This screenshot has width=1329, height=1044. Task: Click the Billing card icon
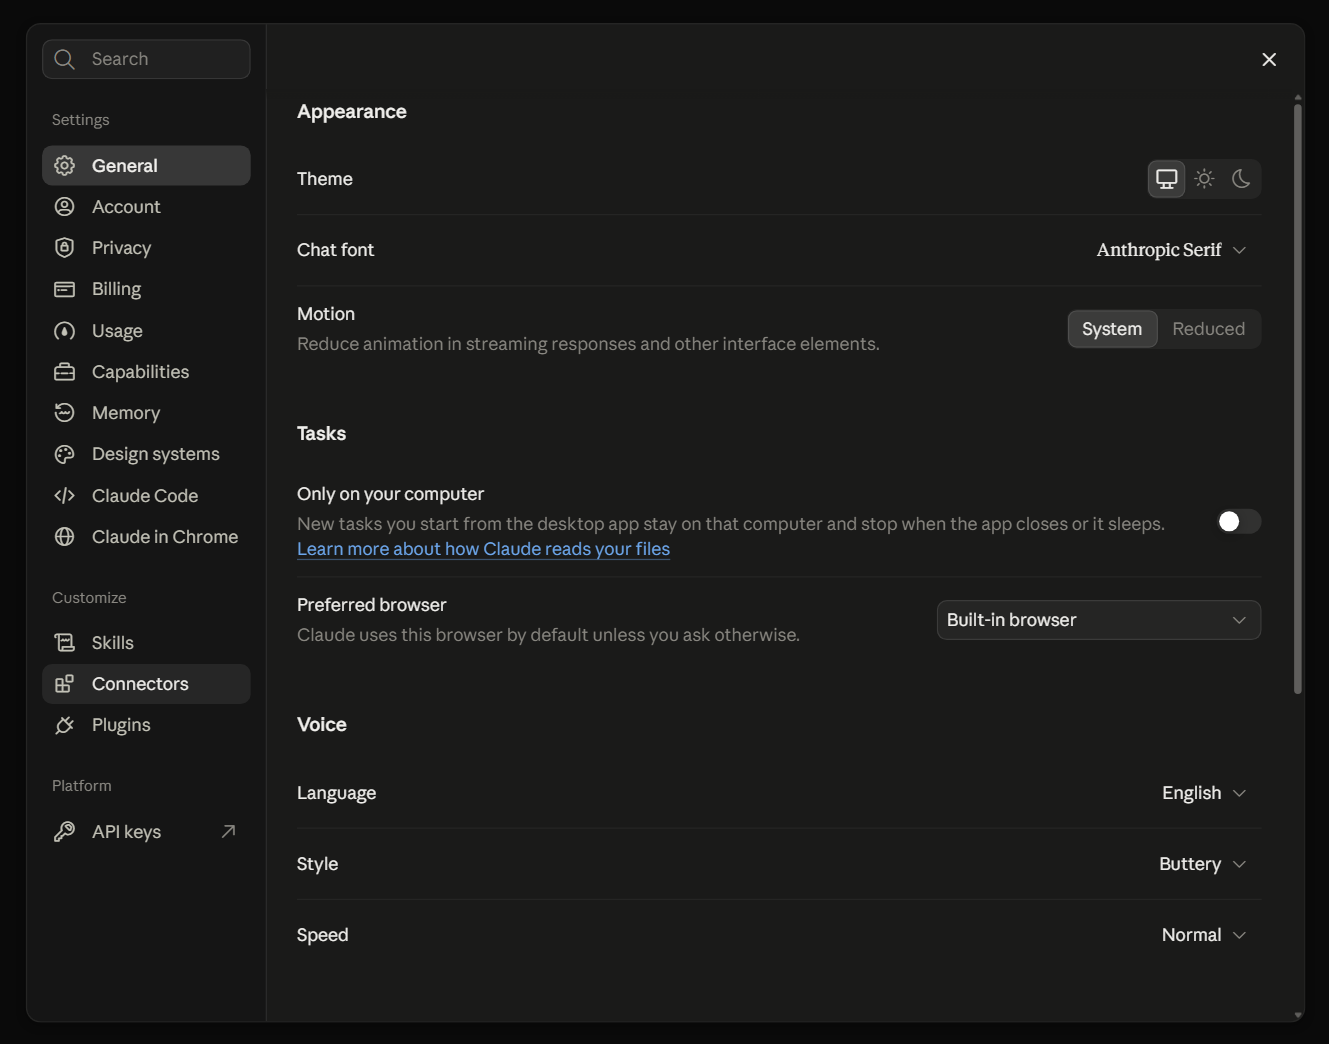tap(65, 289)
